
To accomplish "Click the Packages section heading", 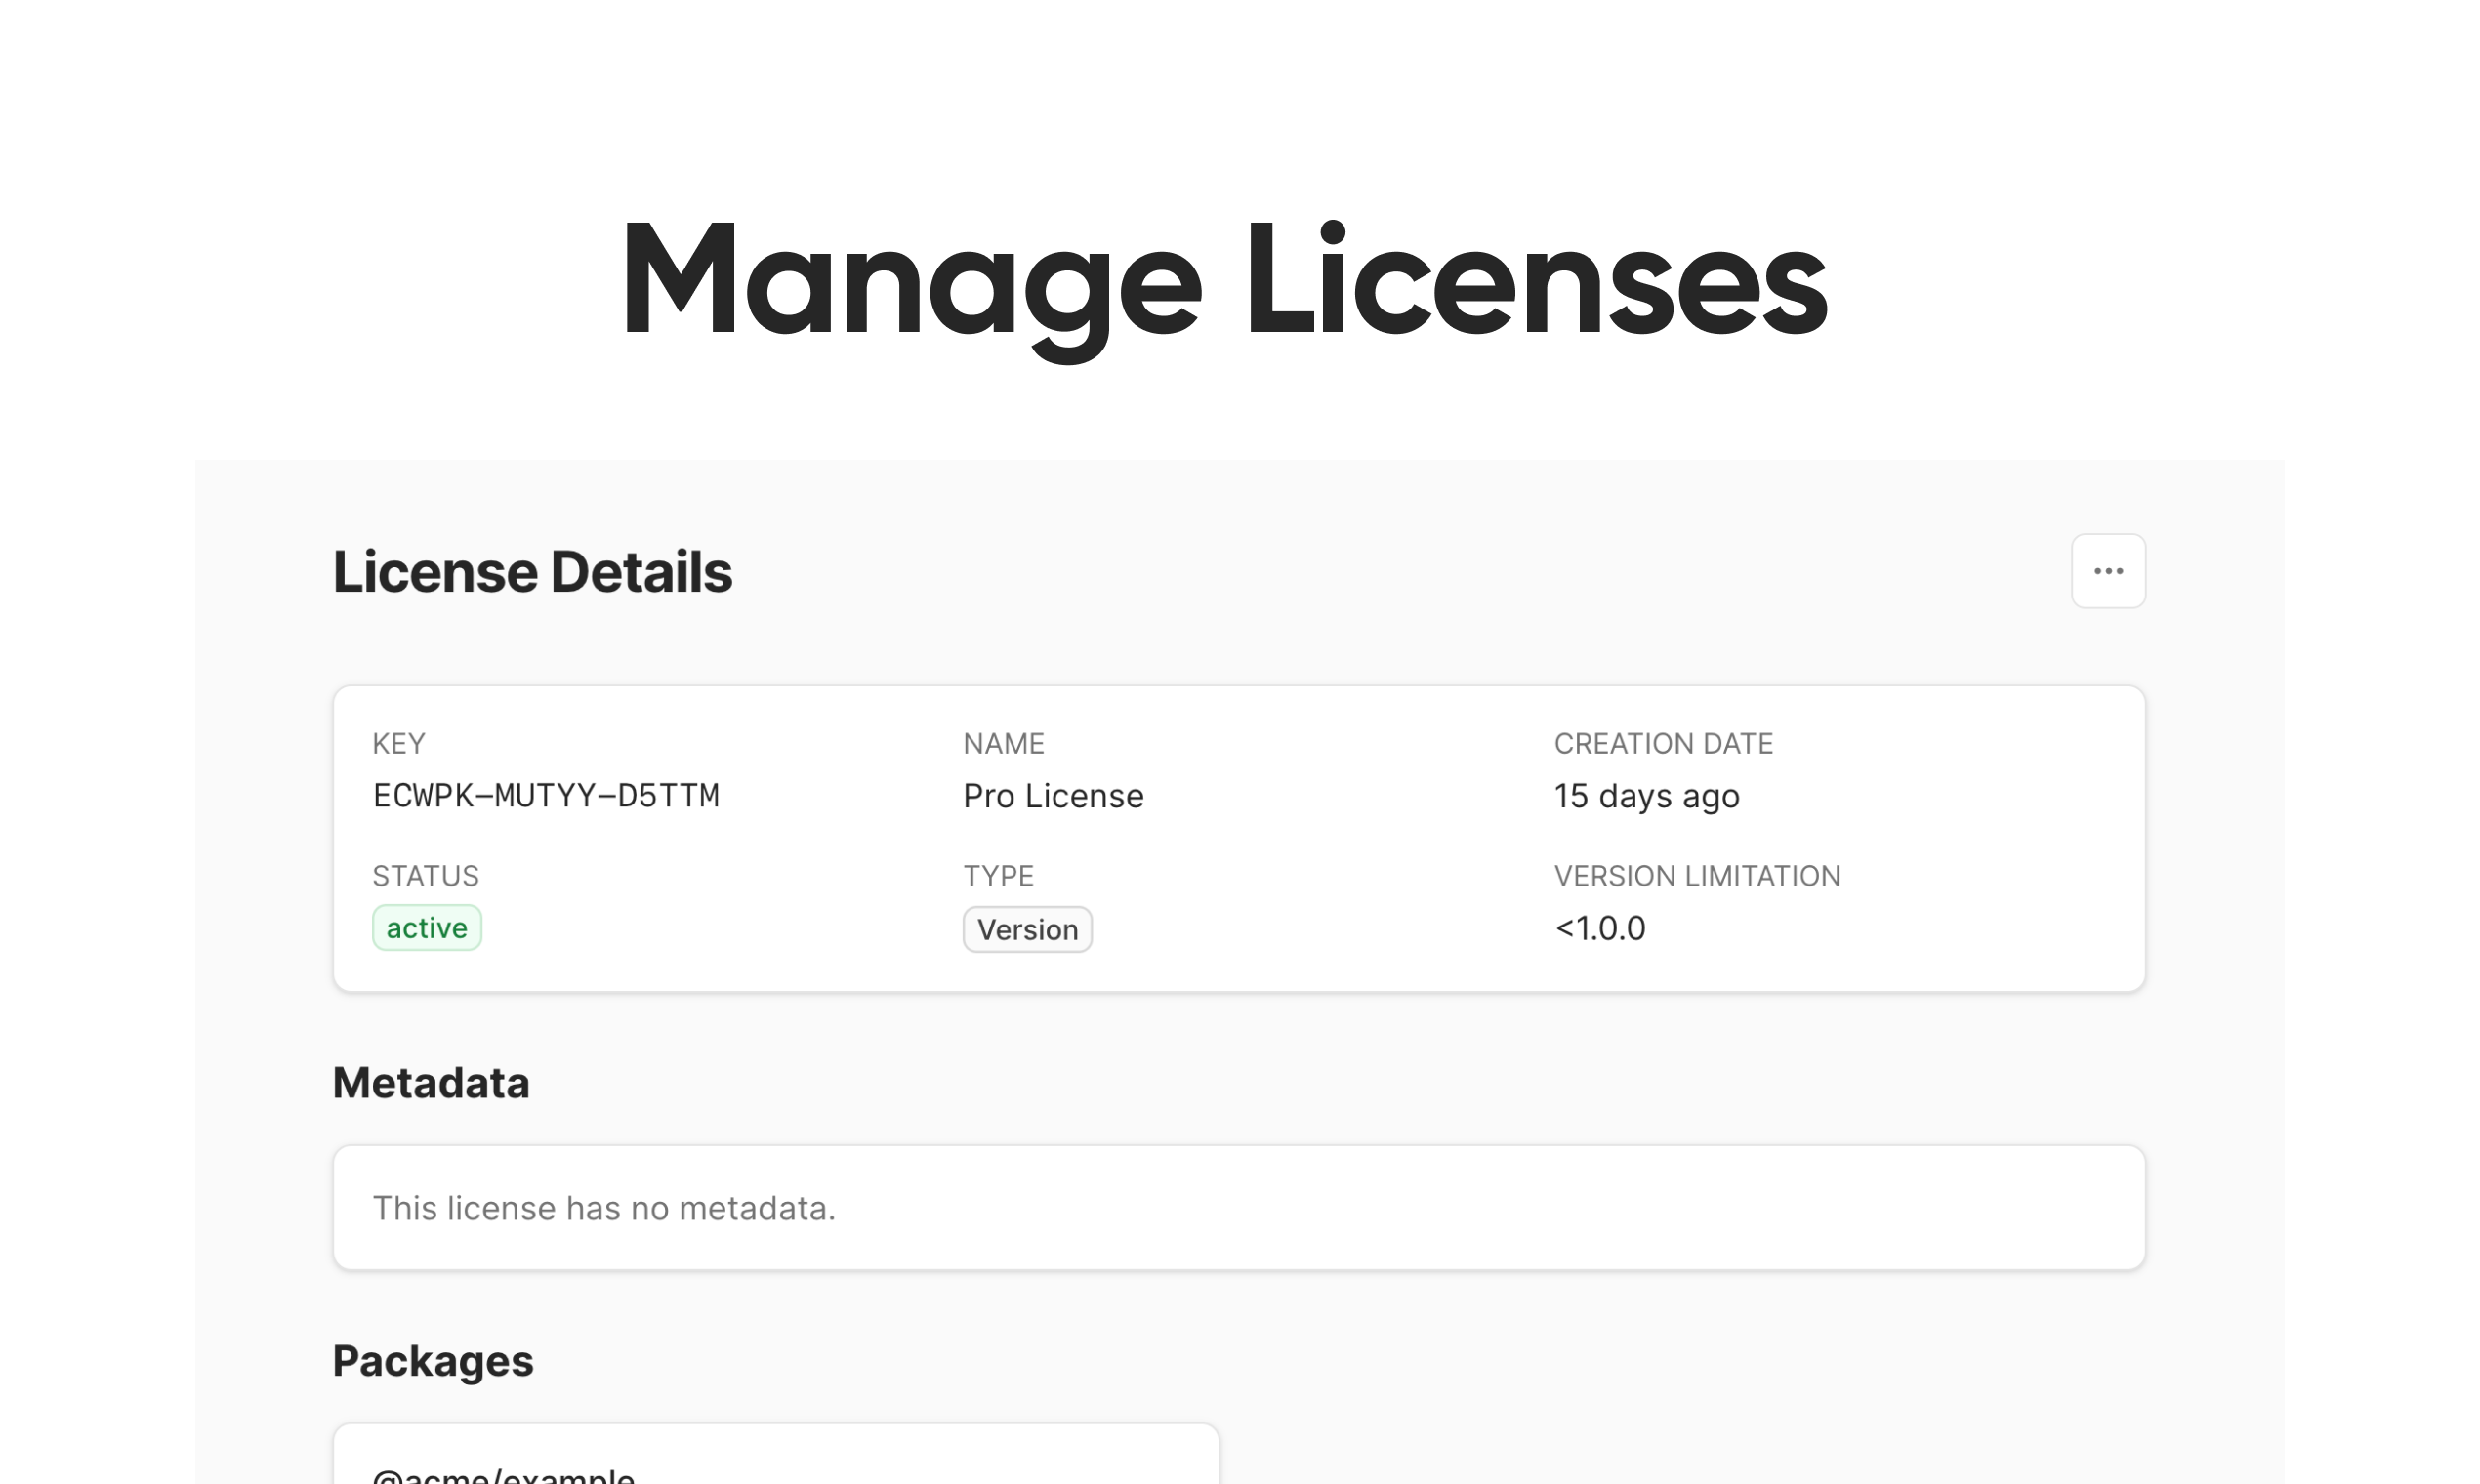I will click(x=433, y=1361).
